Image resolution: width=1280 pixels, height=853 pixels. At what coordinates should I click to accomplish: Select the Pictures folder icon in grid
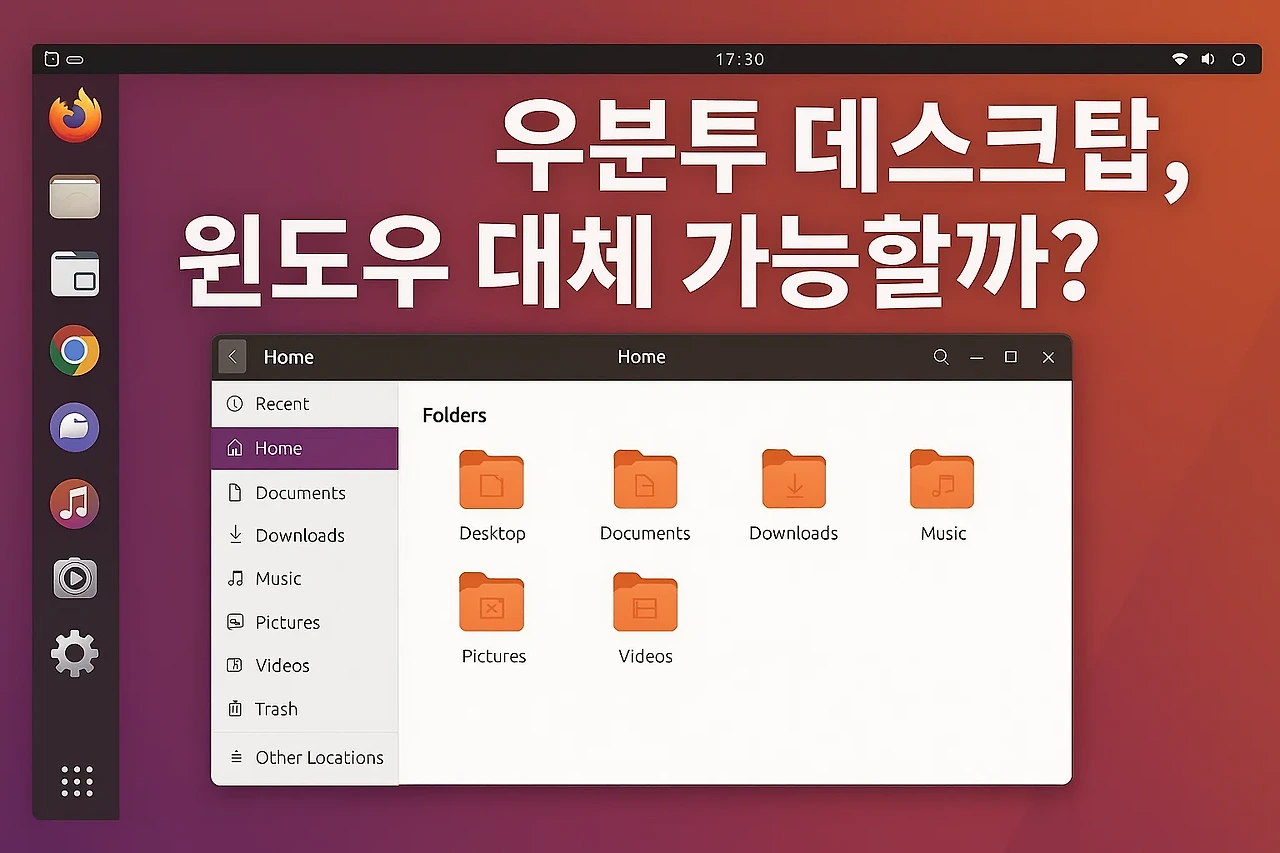click(492, 602)
